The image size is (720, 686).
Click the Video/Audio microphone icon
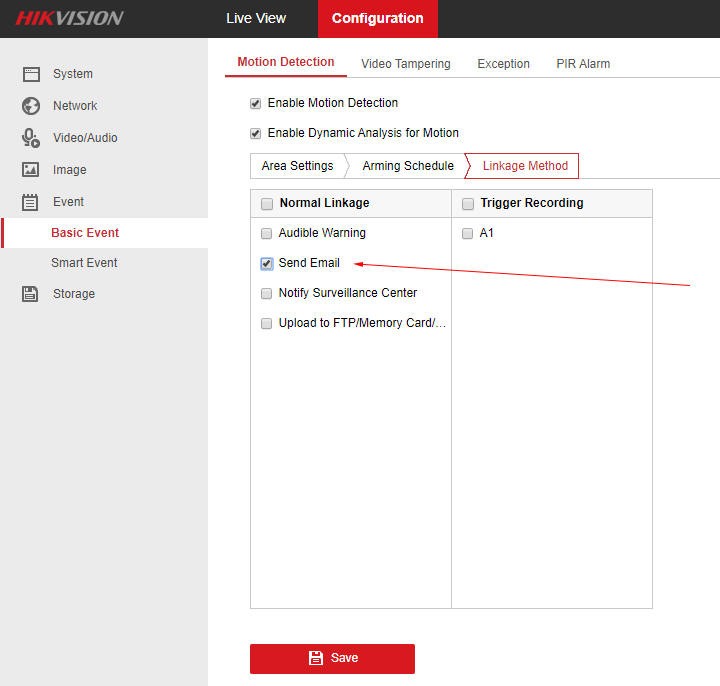click(31, 138)
